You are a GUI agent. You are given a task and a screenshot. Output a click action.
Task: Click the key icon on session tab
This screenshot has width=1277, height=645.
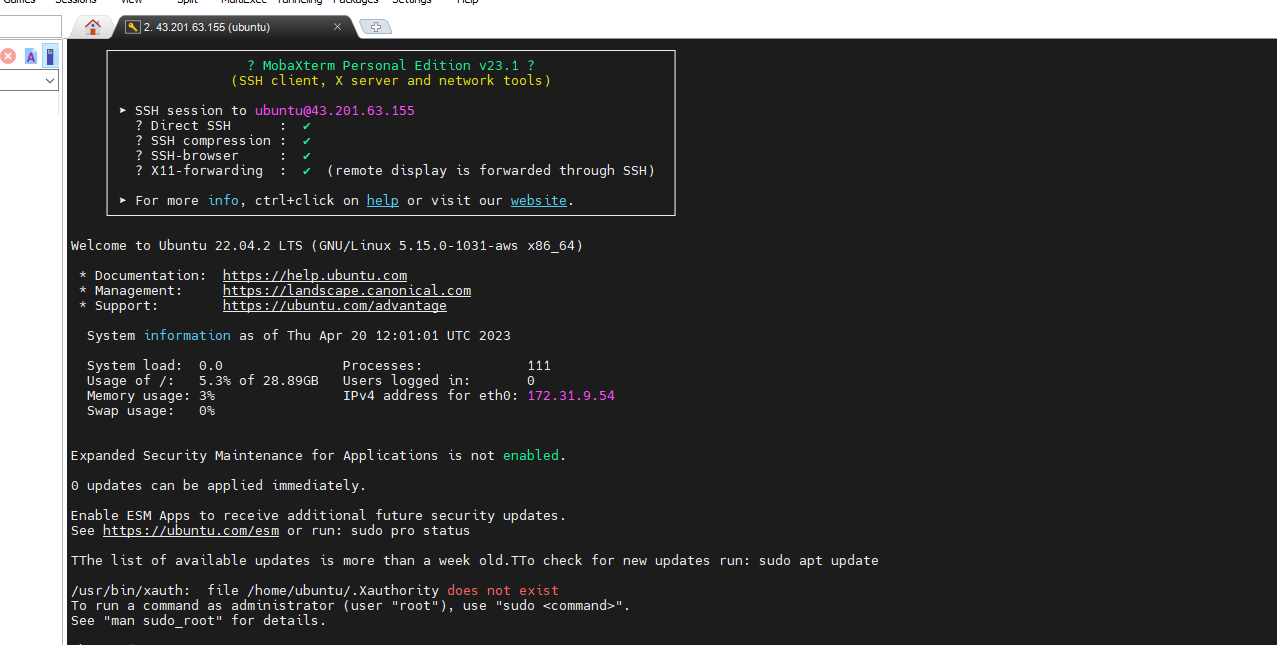[x=132, y=27]
